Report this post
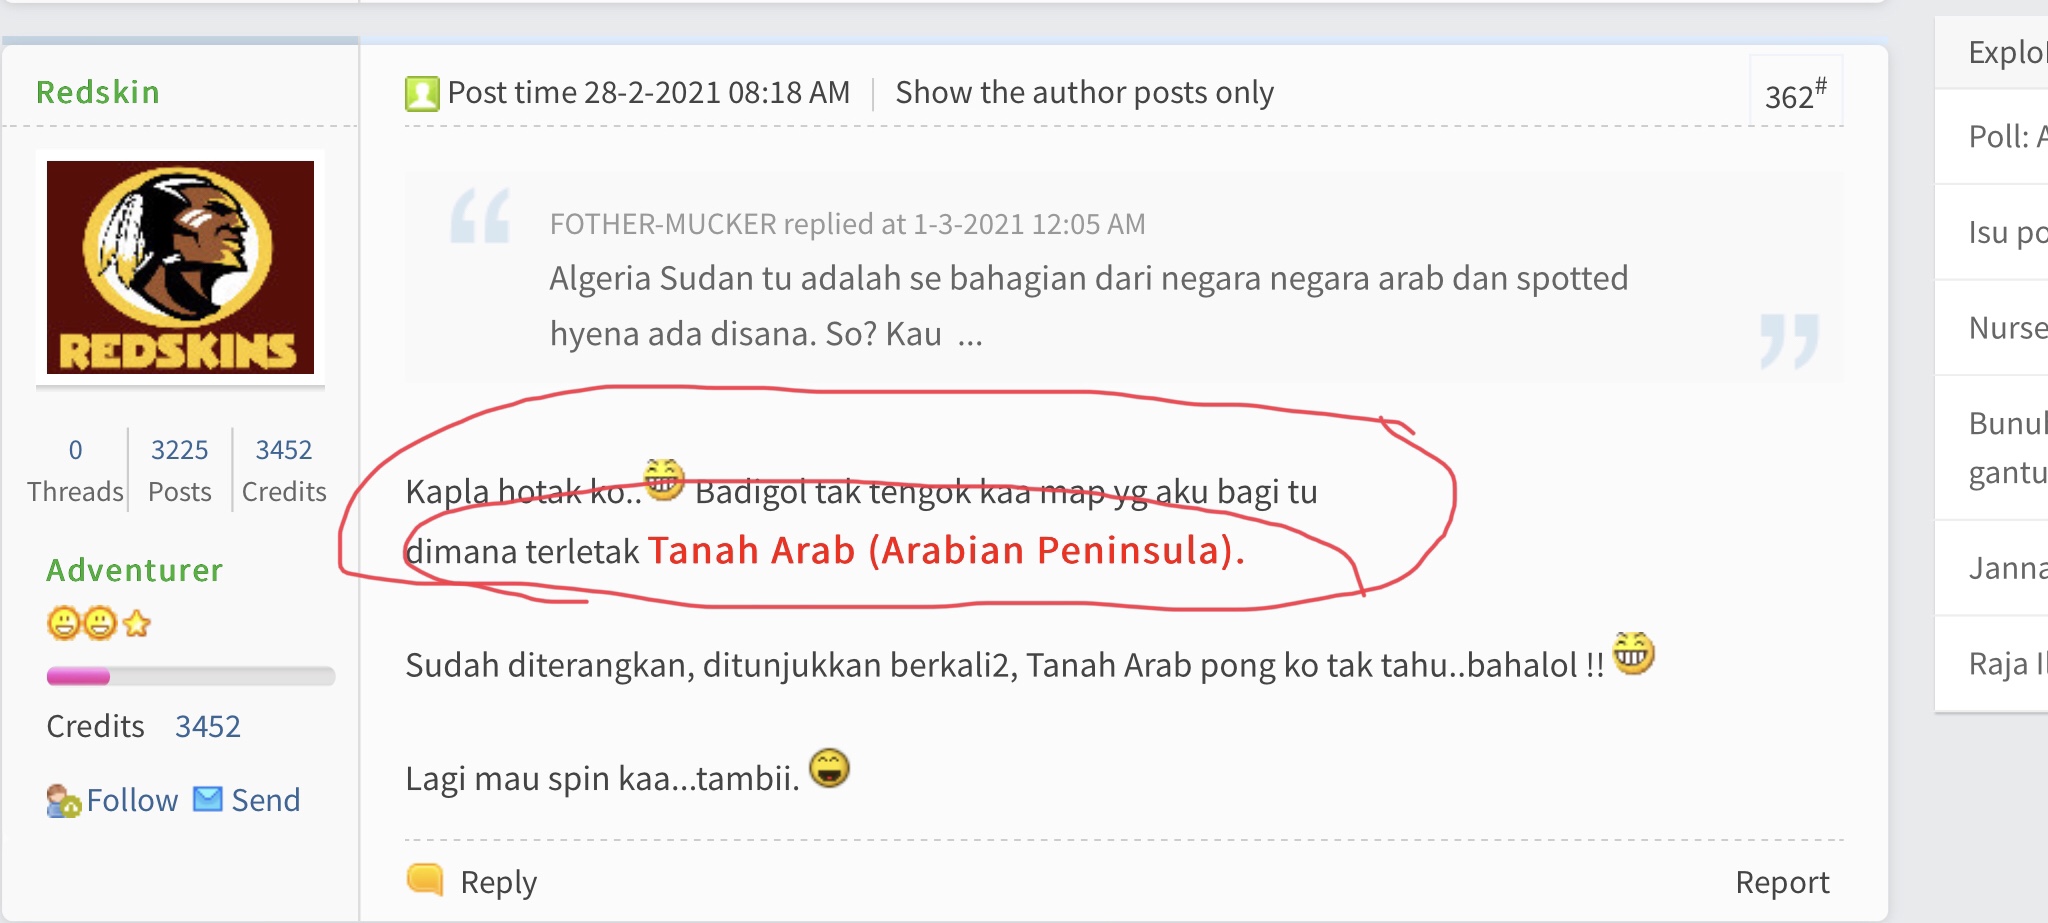The image size is (2048, 923). [1782, 882]
